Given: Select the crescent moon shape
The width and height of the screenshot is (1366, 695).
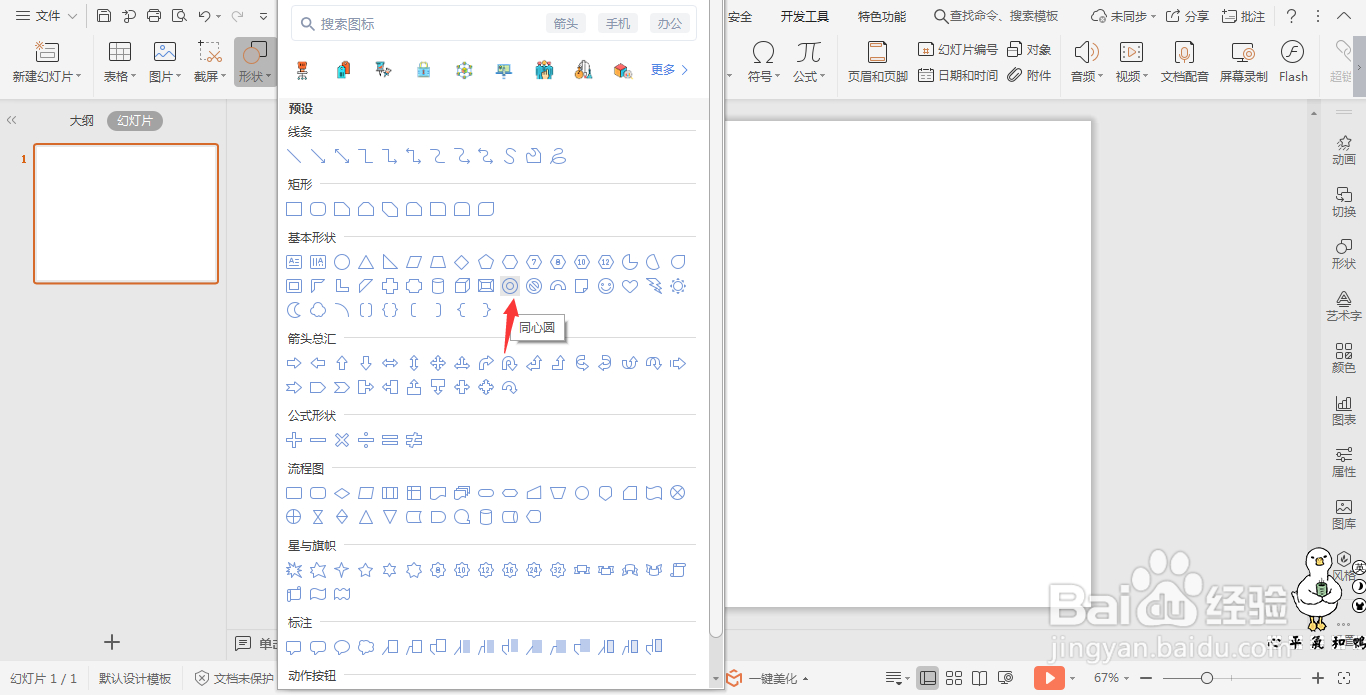Looking at the screenshot, I should (x=294, y=310).
